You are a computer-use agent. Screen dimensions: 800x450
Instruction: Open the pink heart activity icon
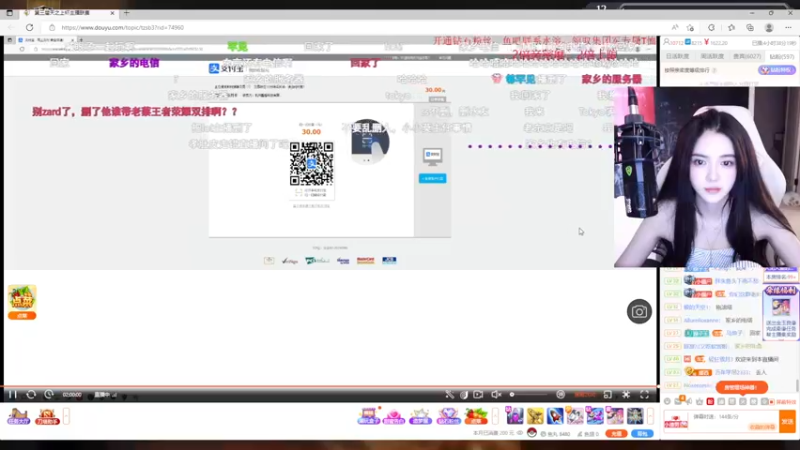coord(394,416)
